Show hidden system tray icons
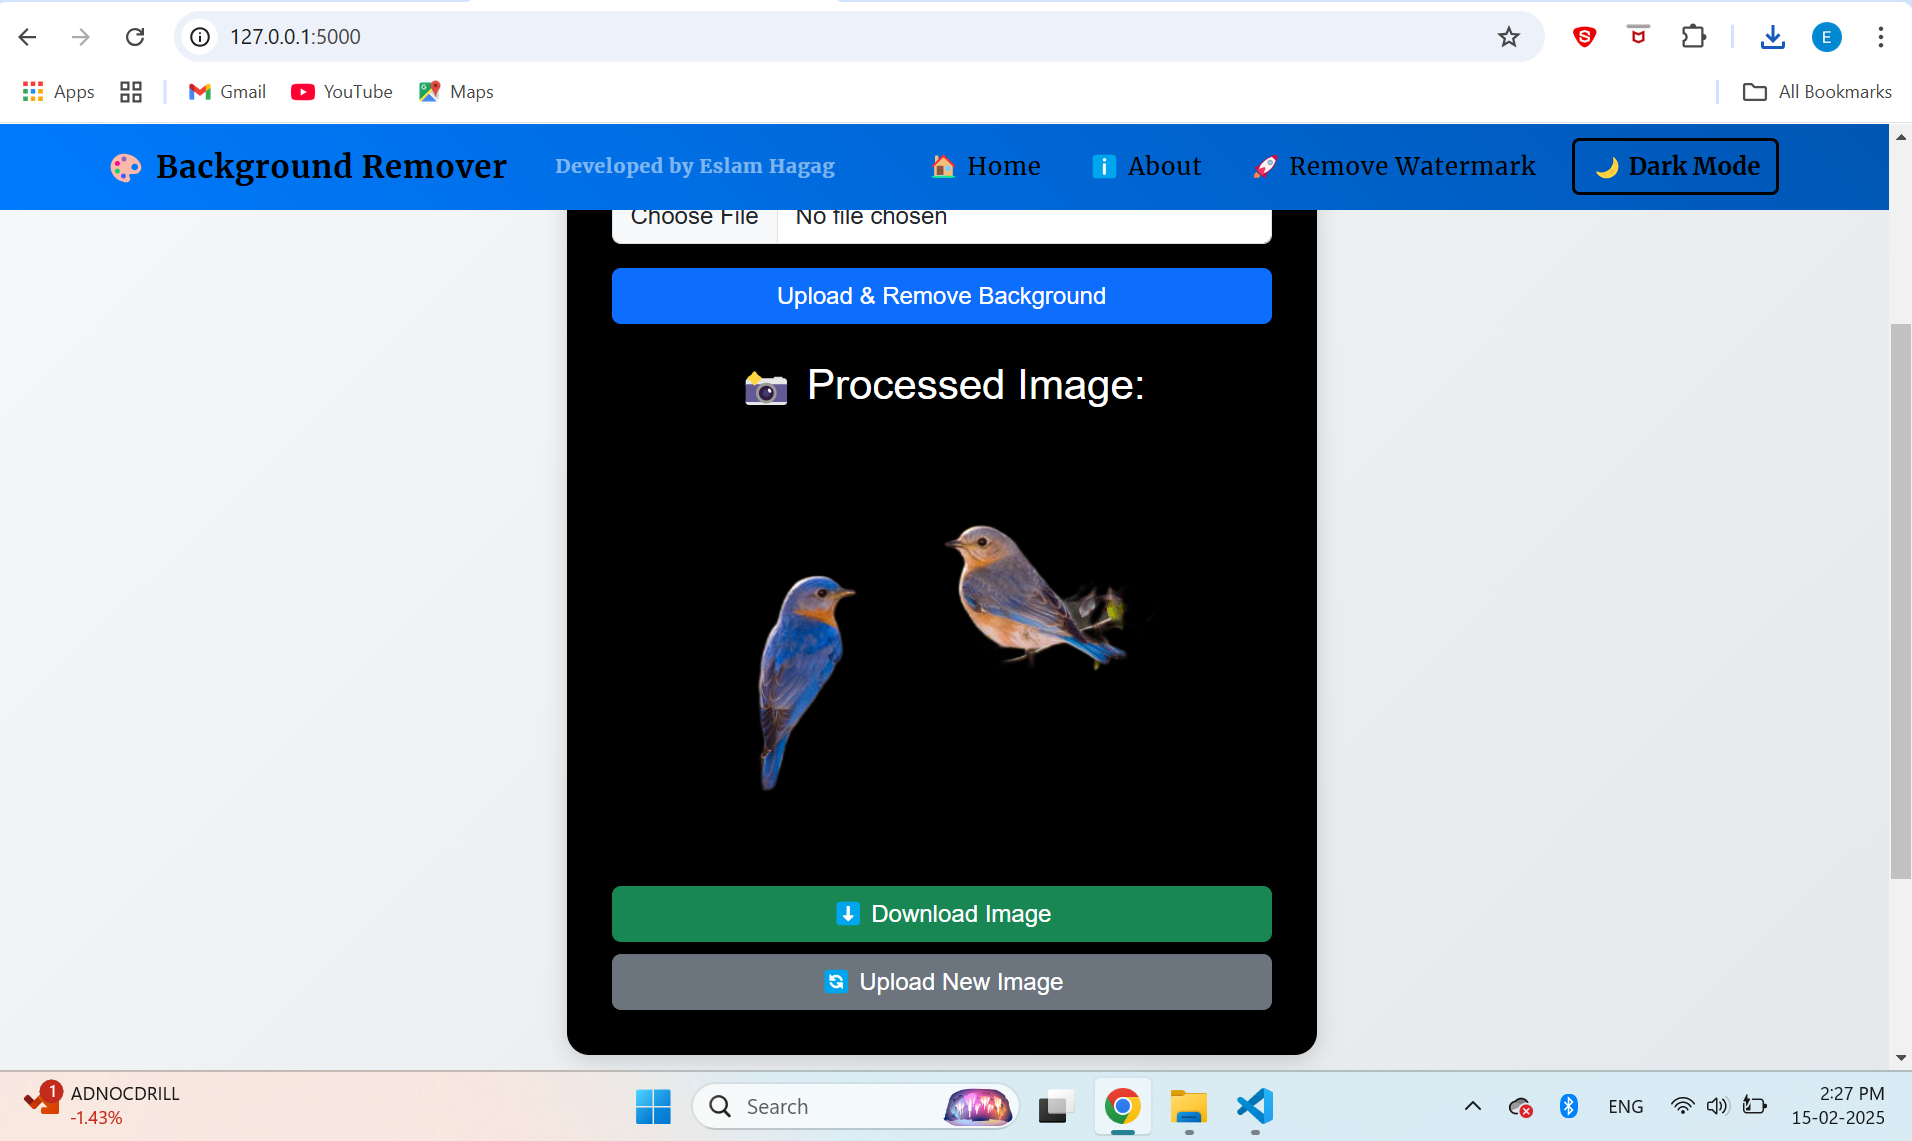The image size is (1912, 1141). 1472,1106
